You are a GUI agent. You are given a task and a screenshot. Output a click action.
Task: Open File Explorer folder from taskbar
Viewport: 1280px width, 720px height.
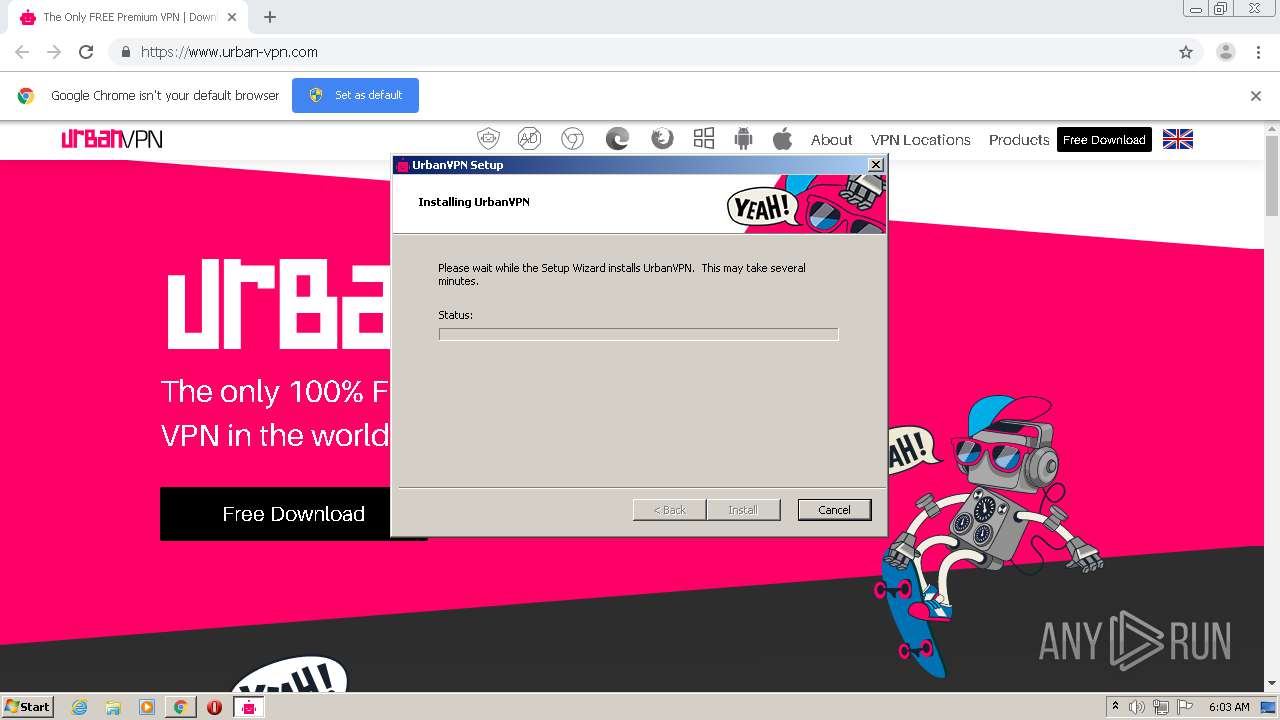113,707
